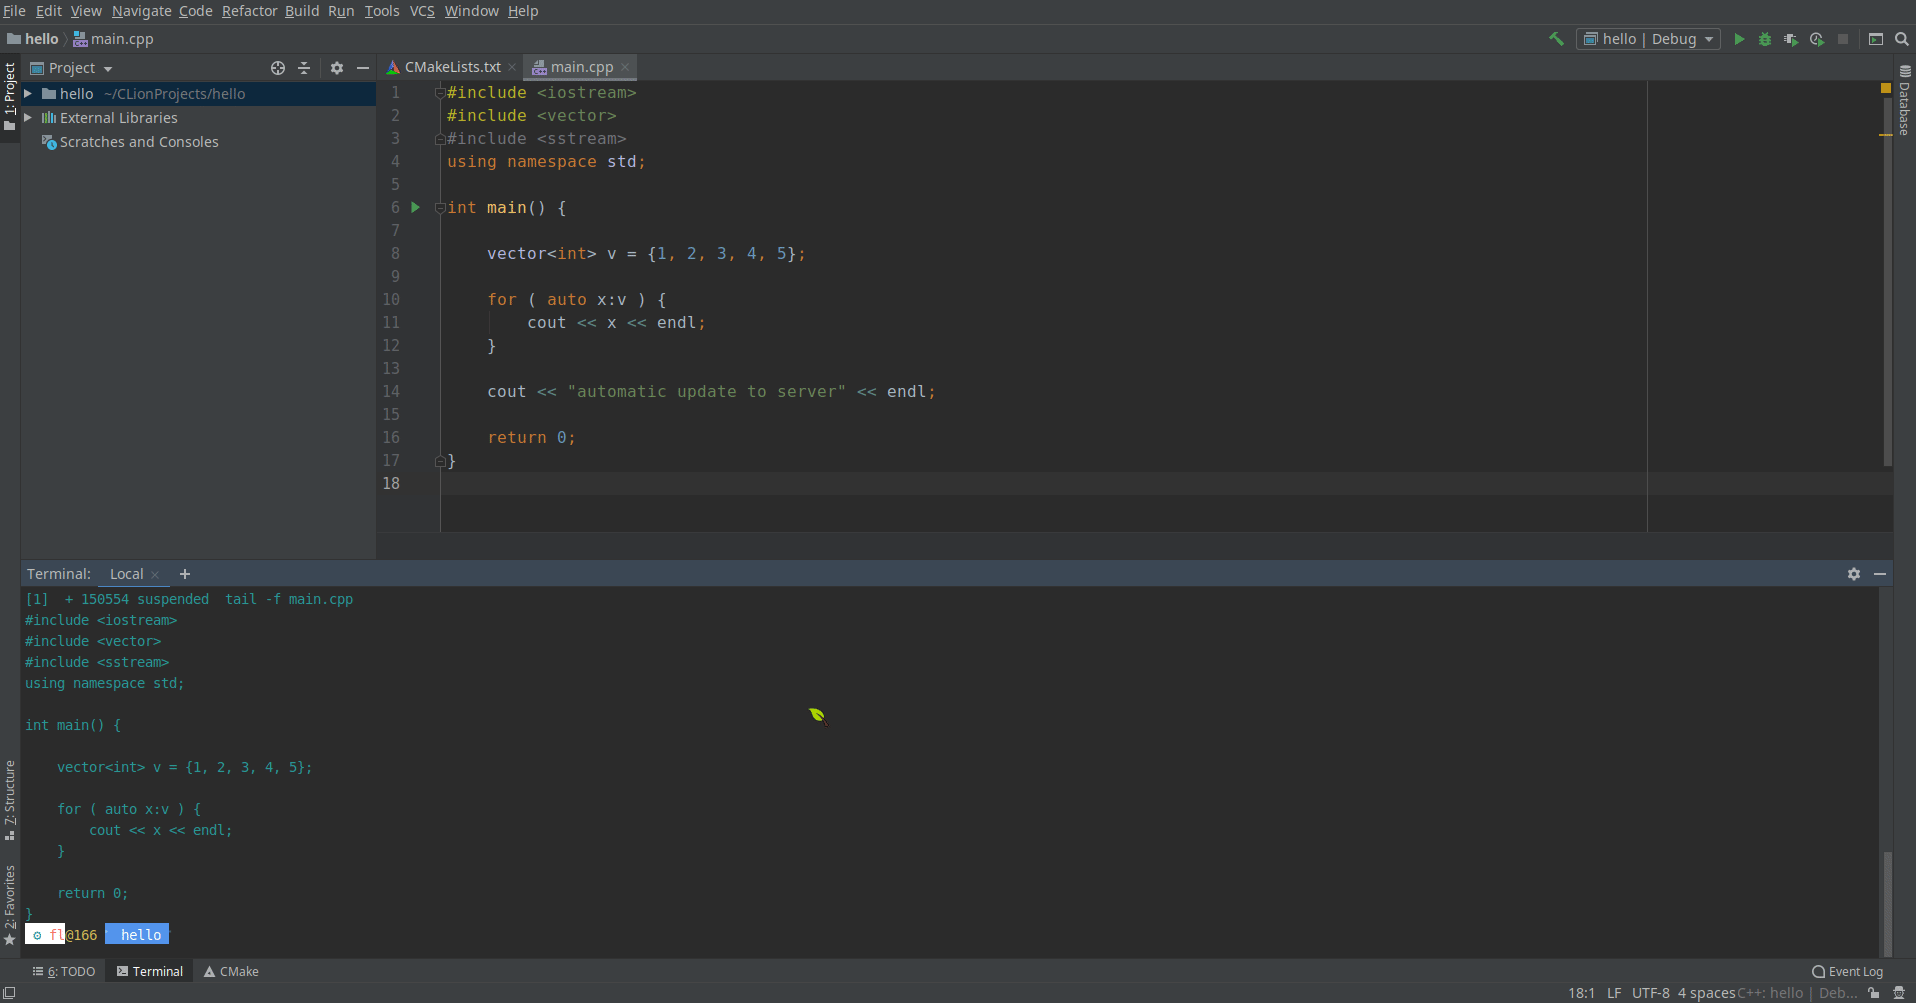Open the VCS menu
1916x1003 pixels.
click(x=422, y=11)
